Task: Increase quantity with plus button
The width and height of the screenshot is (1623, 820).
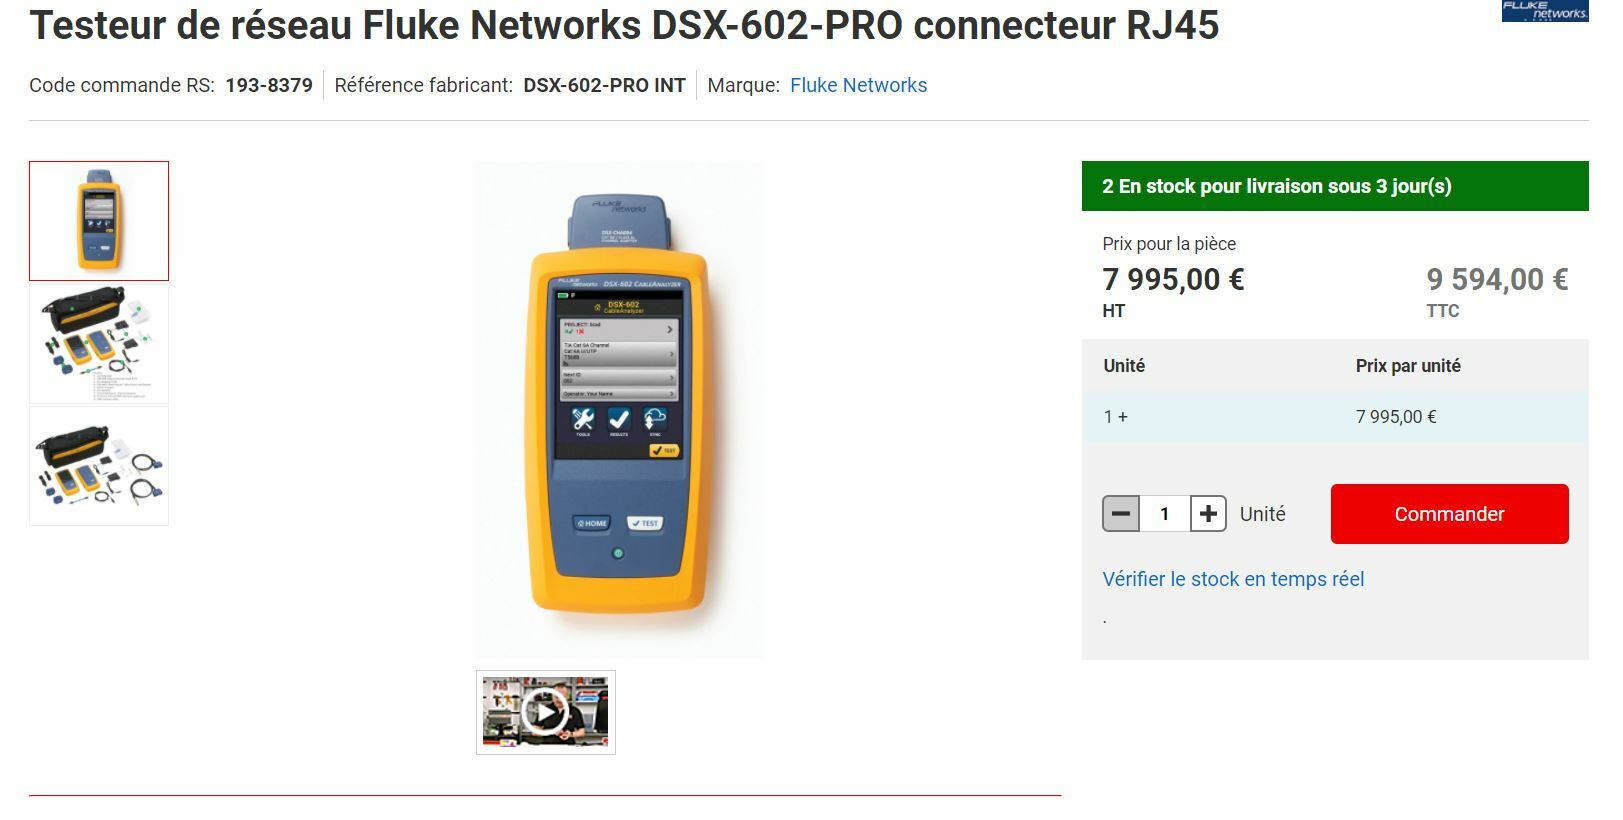Action: [x=1208, y=514]
